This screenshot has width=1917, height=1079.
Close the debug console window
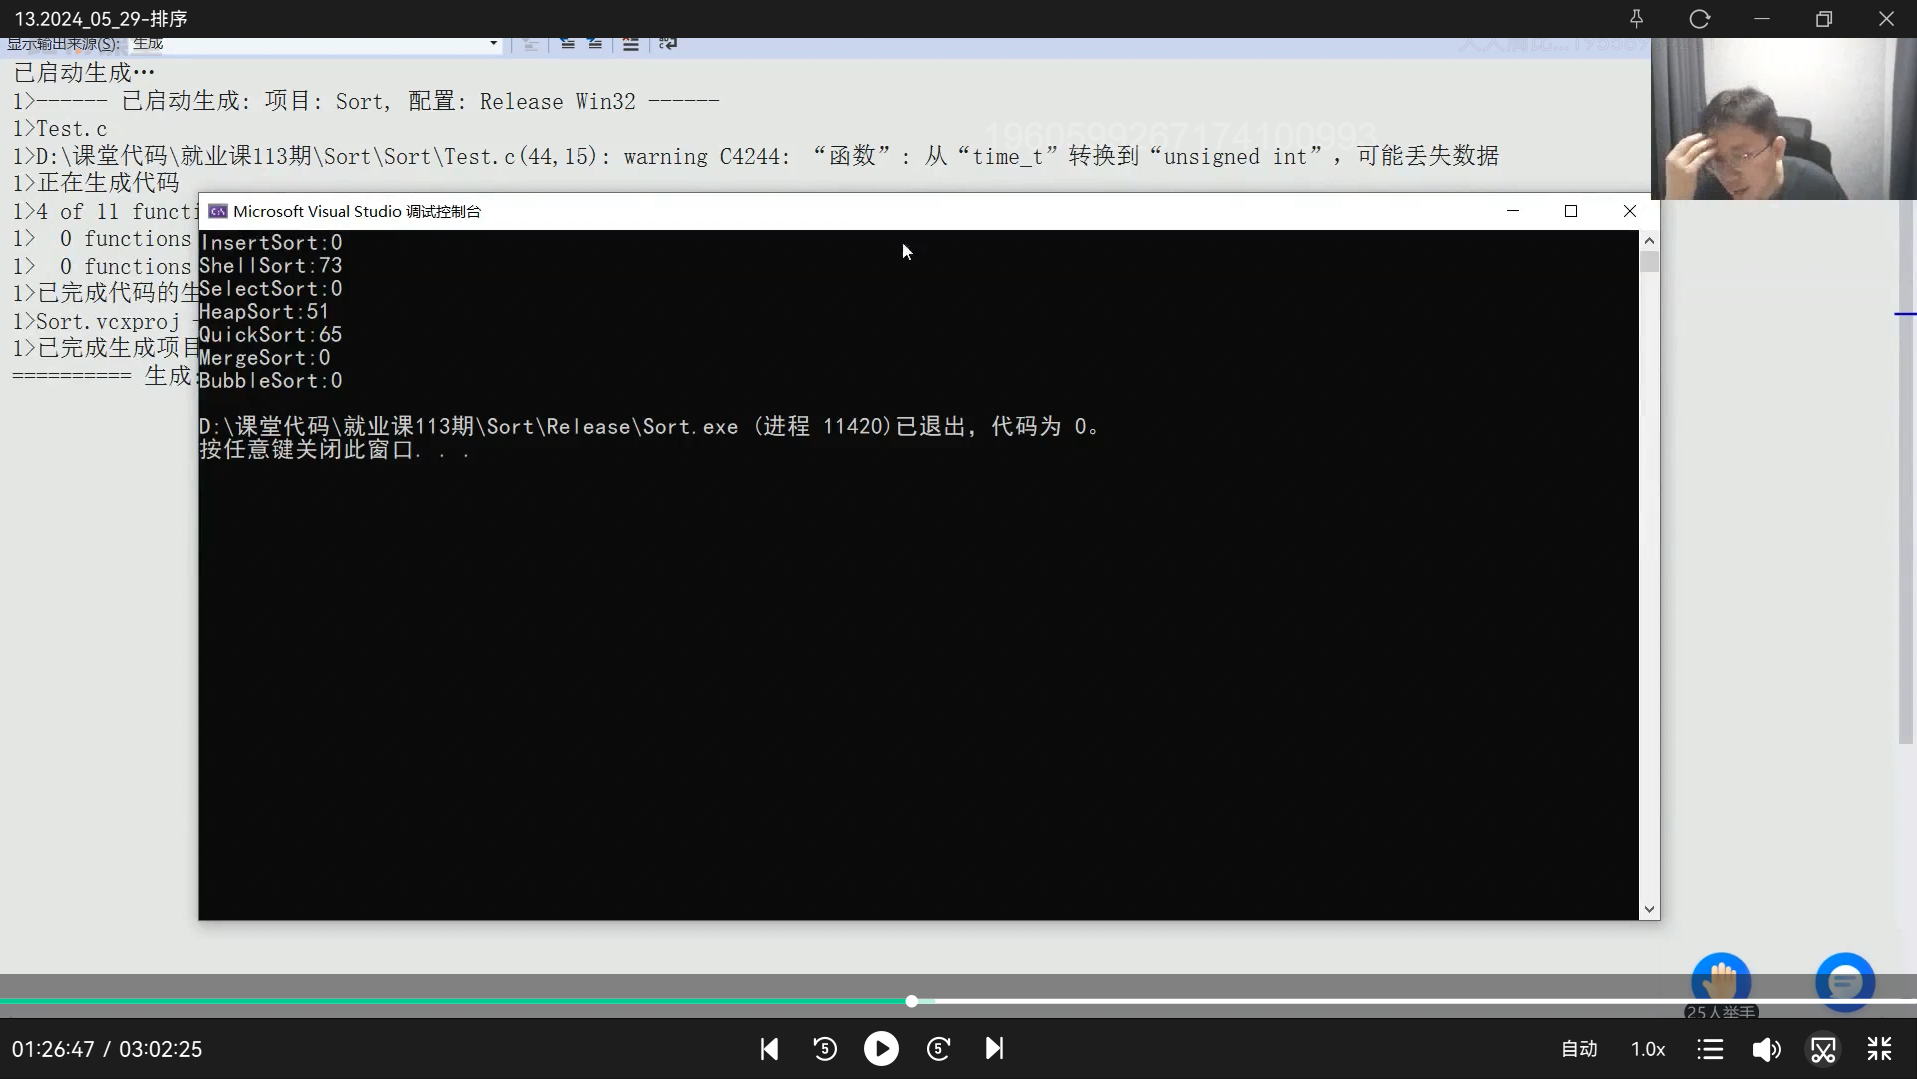tap(1630, 211)
